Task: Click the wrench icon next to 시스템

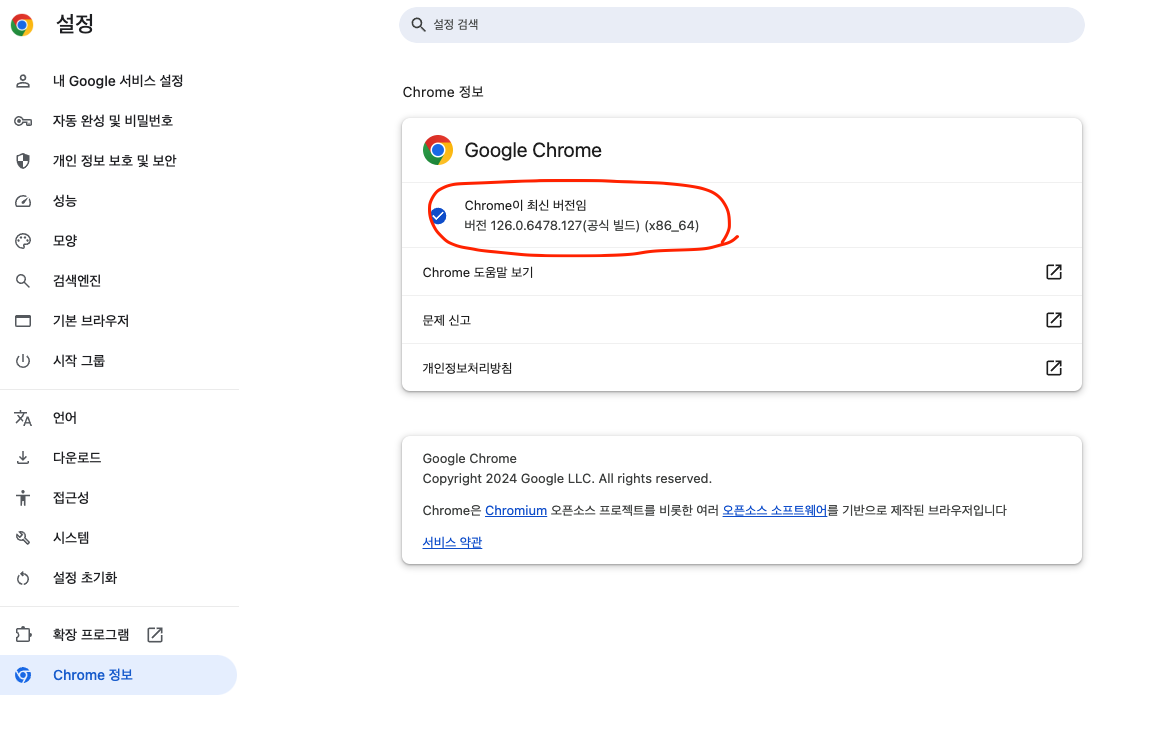Action: [23, 538]
